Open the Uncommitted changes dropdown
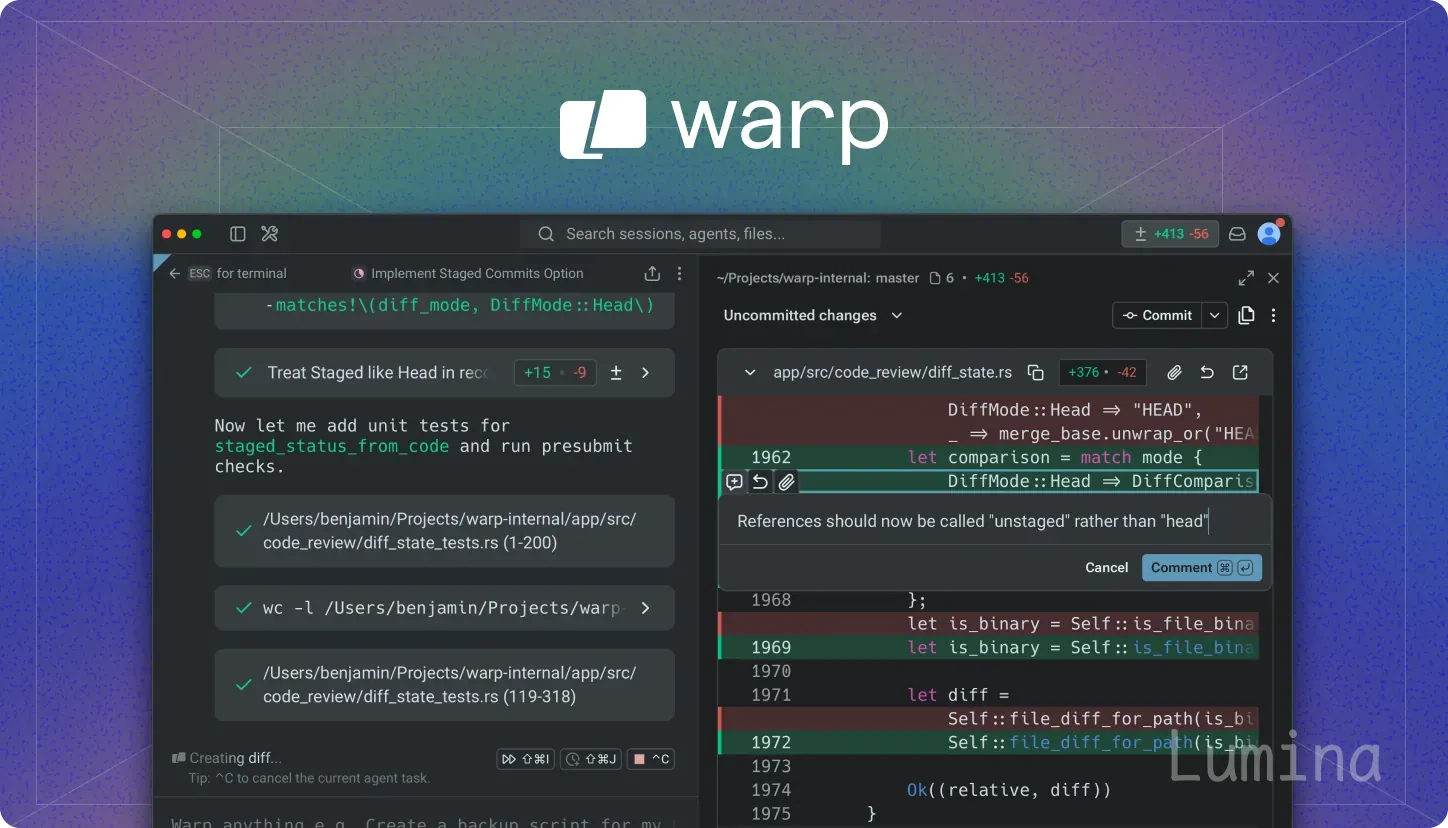The width and height of the screenshot is (1448, 828). coord(813,315)
